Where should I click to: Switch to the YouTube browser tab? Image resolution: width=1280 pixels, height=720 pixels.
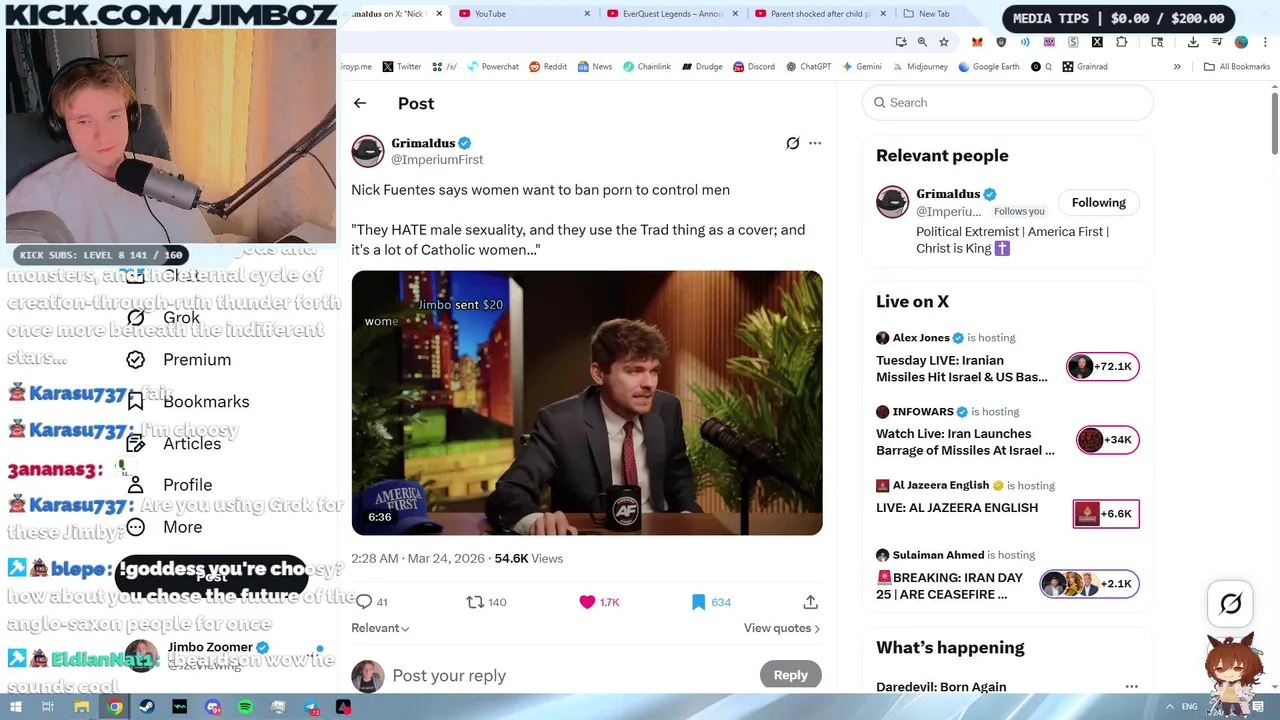point(520,14)
